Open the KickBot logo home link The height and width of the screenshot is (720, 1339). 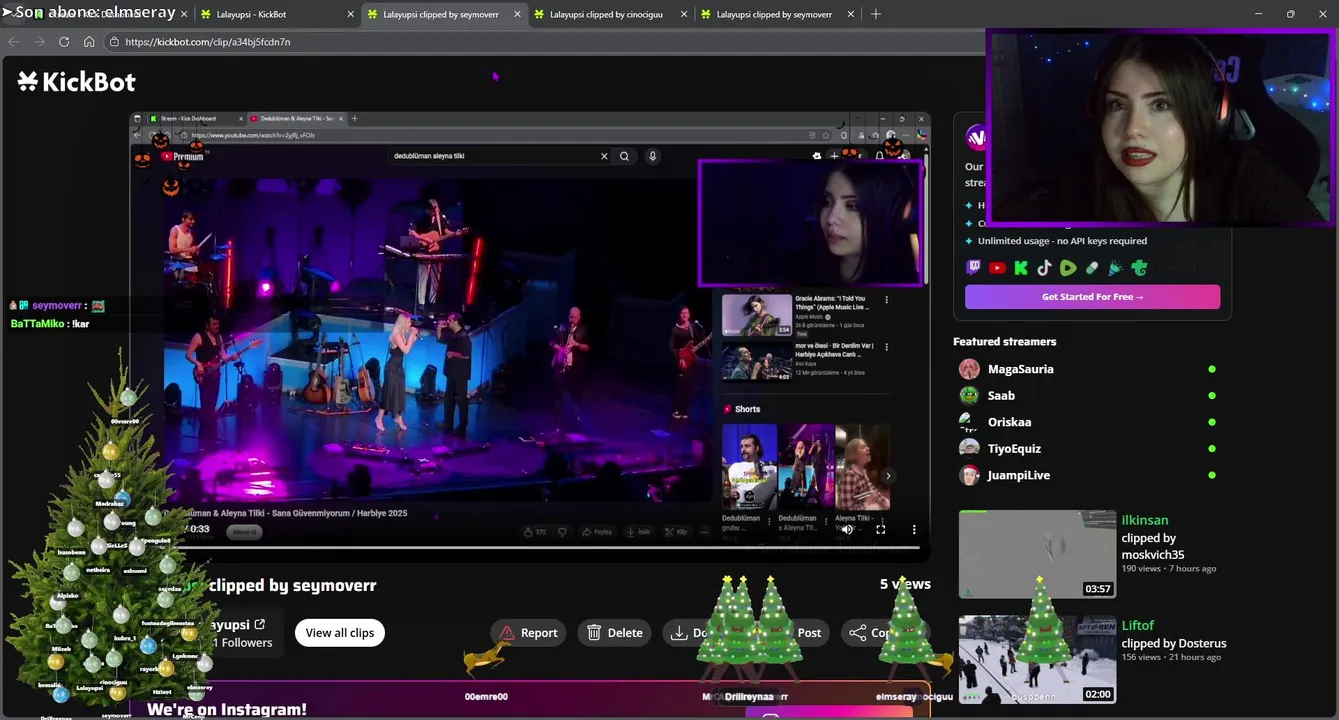[x=76, y=82]
